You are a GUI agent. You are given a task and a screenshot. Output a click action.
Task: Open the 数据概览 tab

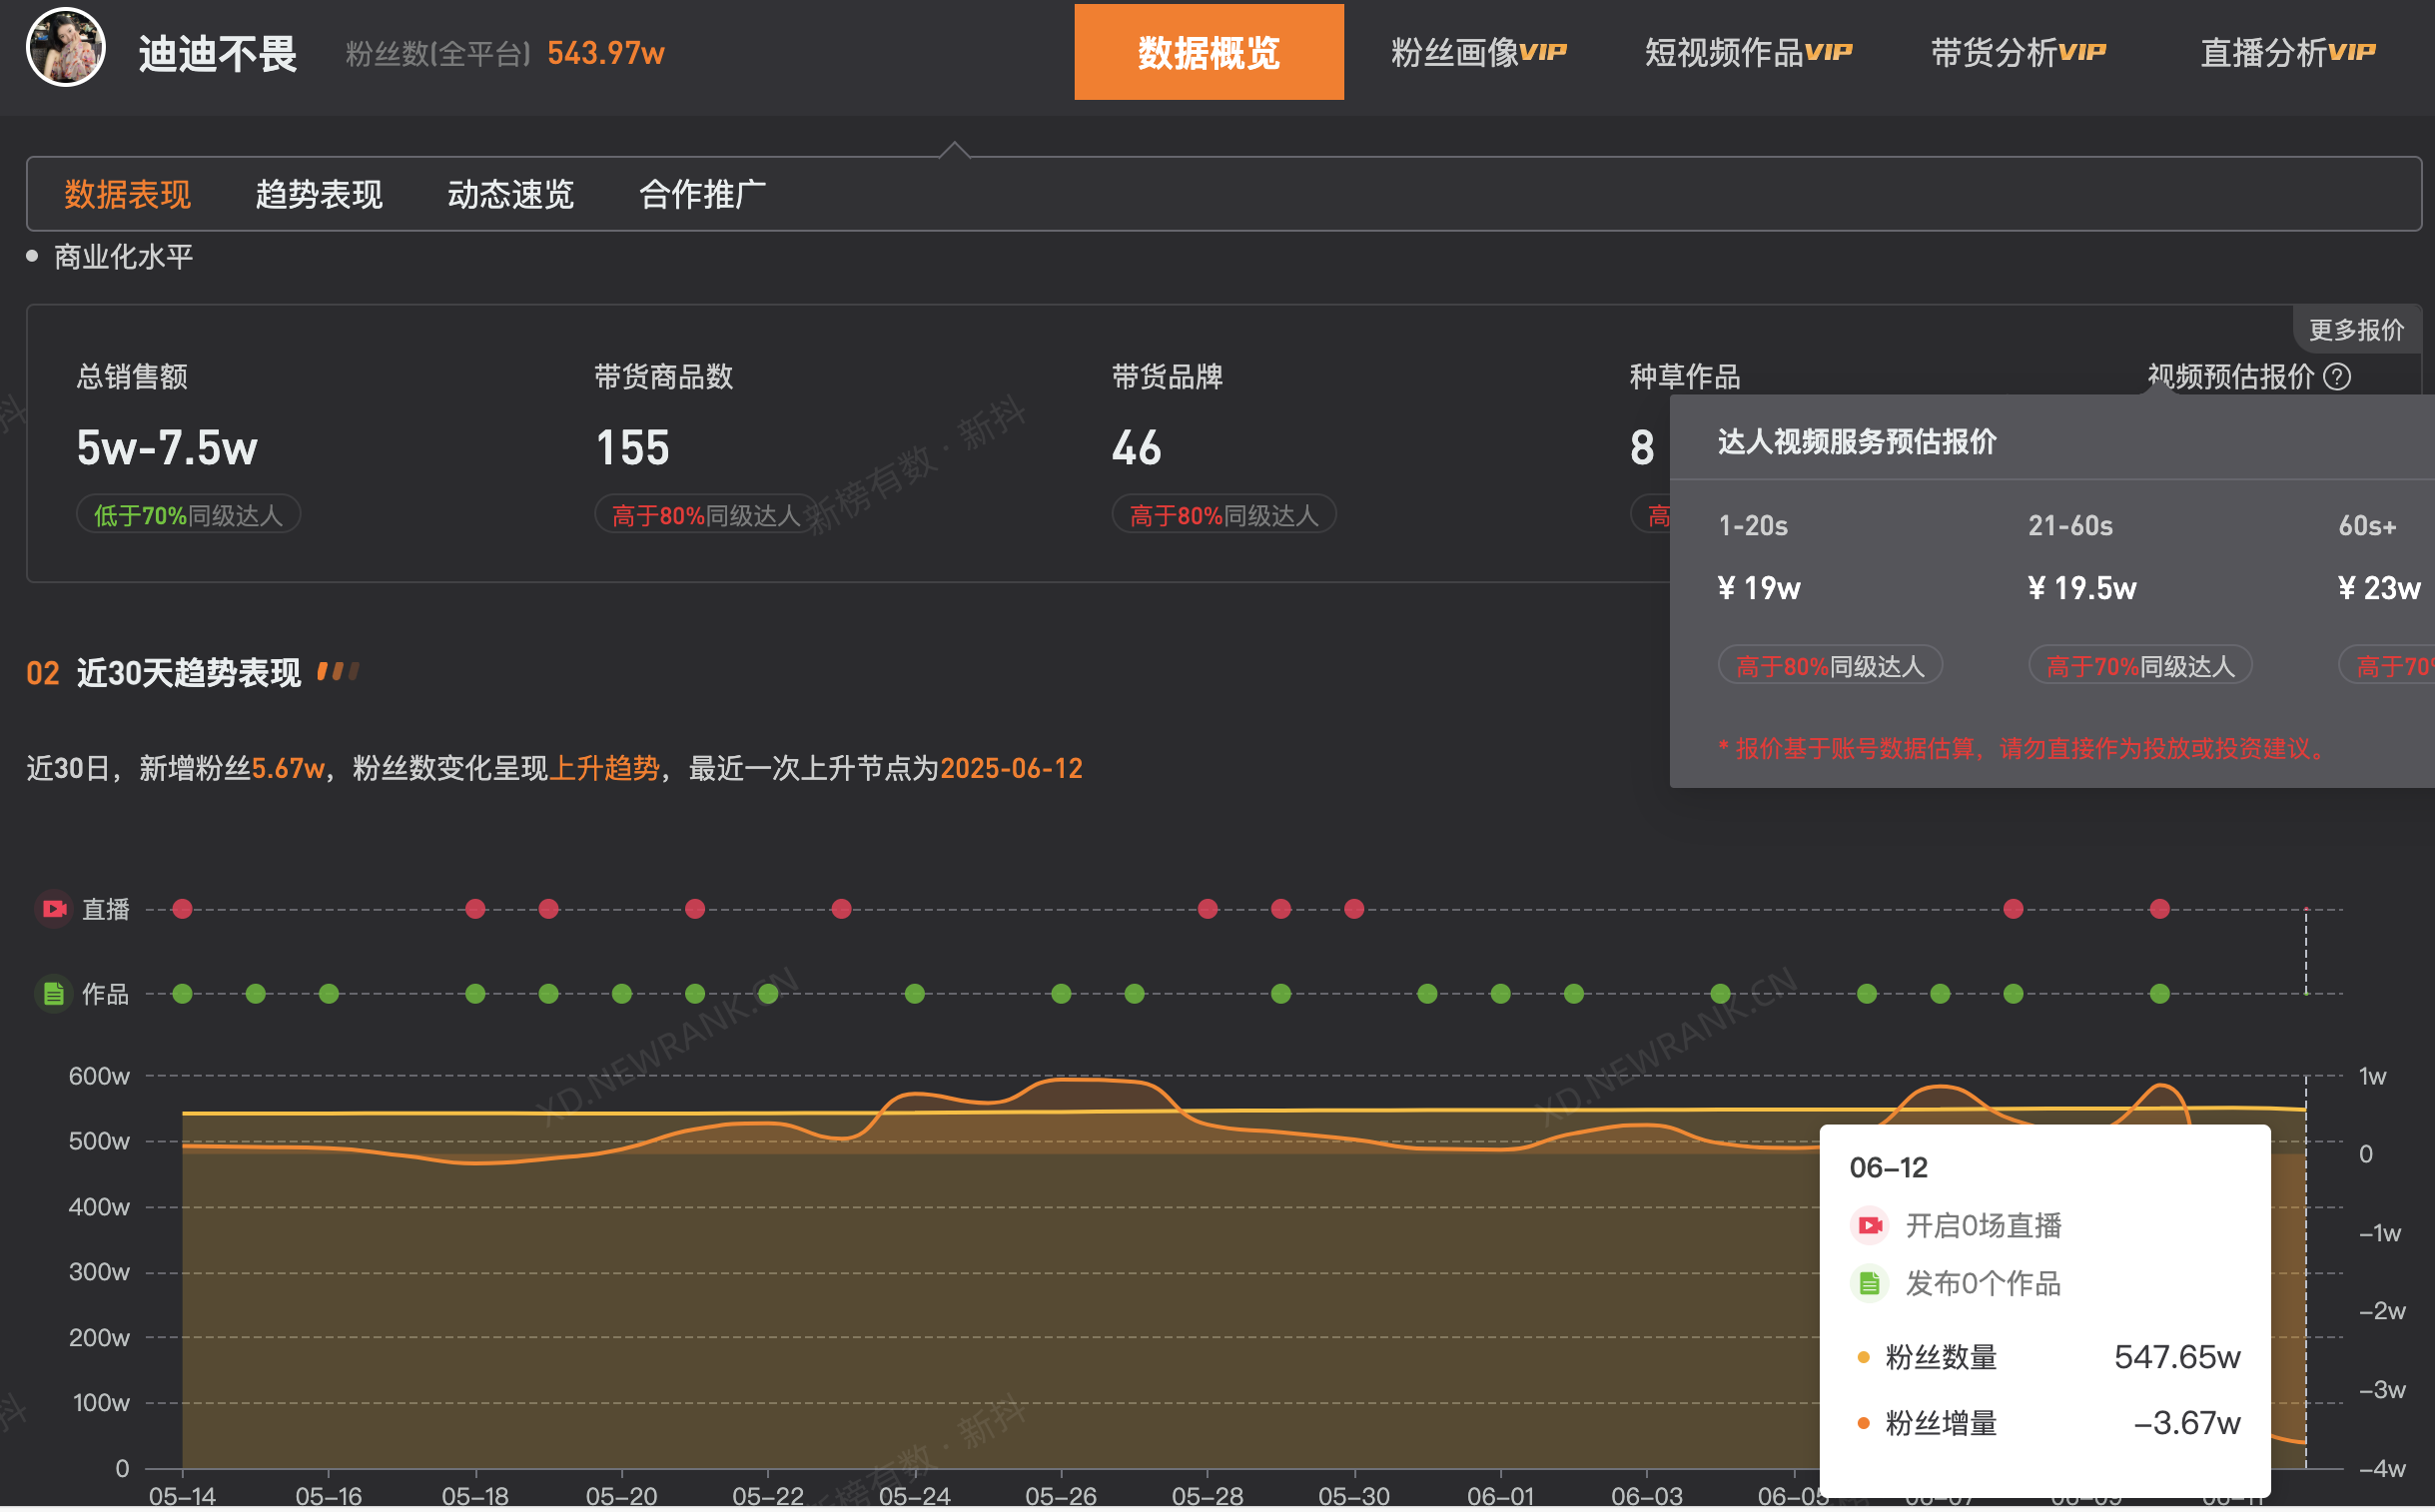point(1209,52)
